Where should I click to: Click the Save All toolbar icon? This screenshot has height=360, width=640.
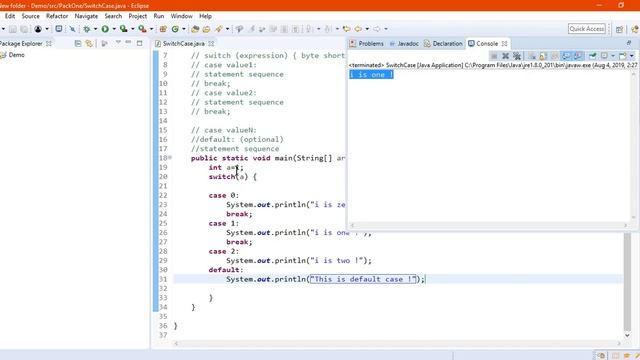coord(24,29)
